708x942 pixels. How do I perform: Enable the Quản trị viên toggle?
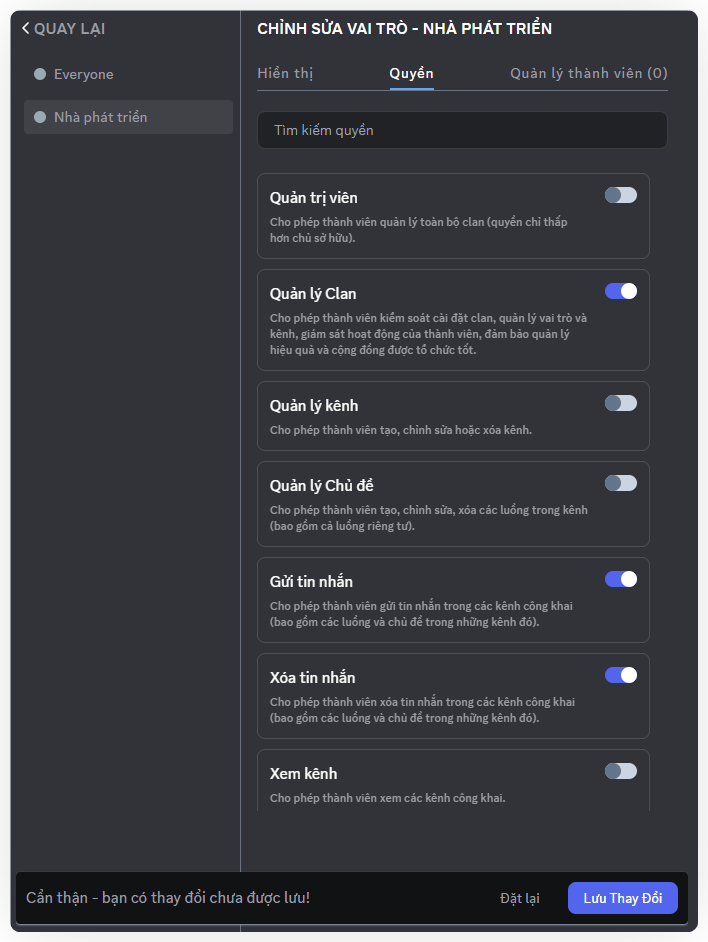(620, 195)
